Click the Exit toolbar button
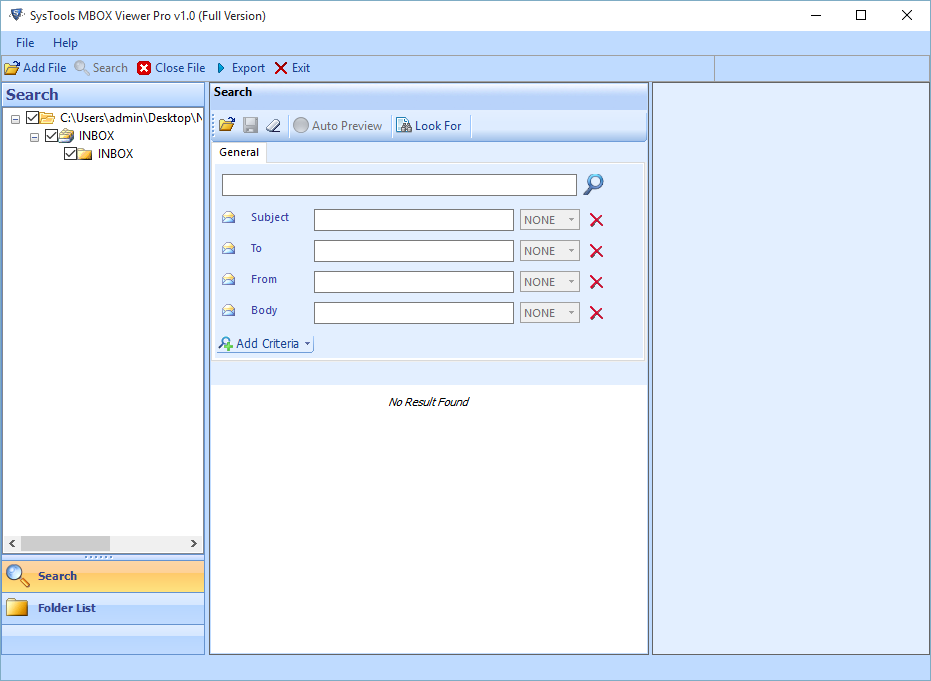The width and height of the screenshot is (931, 681). click(x=293, y=68)
